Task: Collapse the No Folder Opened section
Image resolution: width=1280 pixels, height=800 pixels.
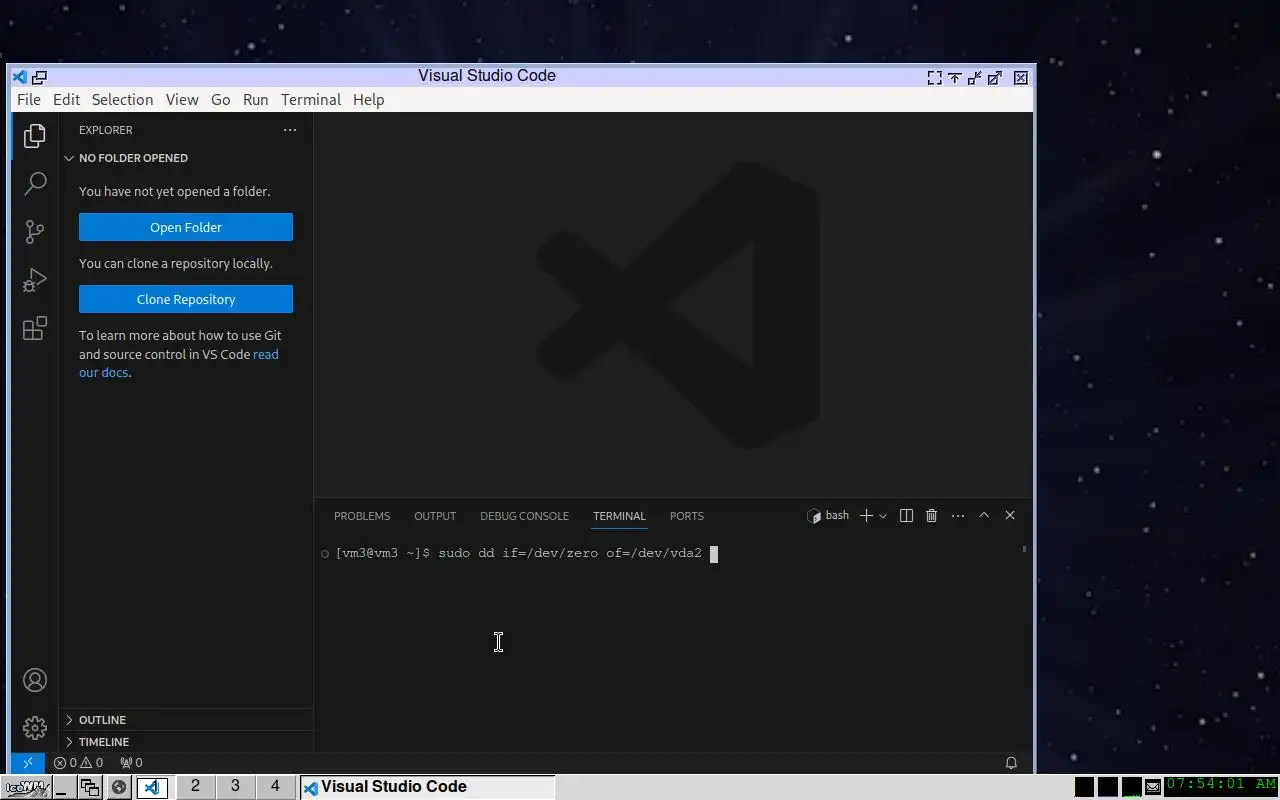Action: pos(186,158)
